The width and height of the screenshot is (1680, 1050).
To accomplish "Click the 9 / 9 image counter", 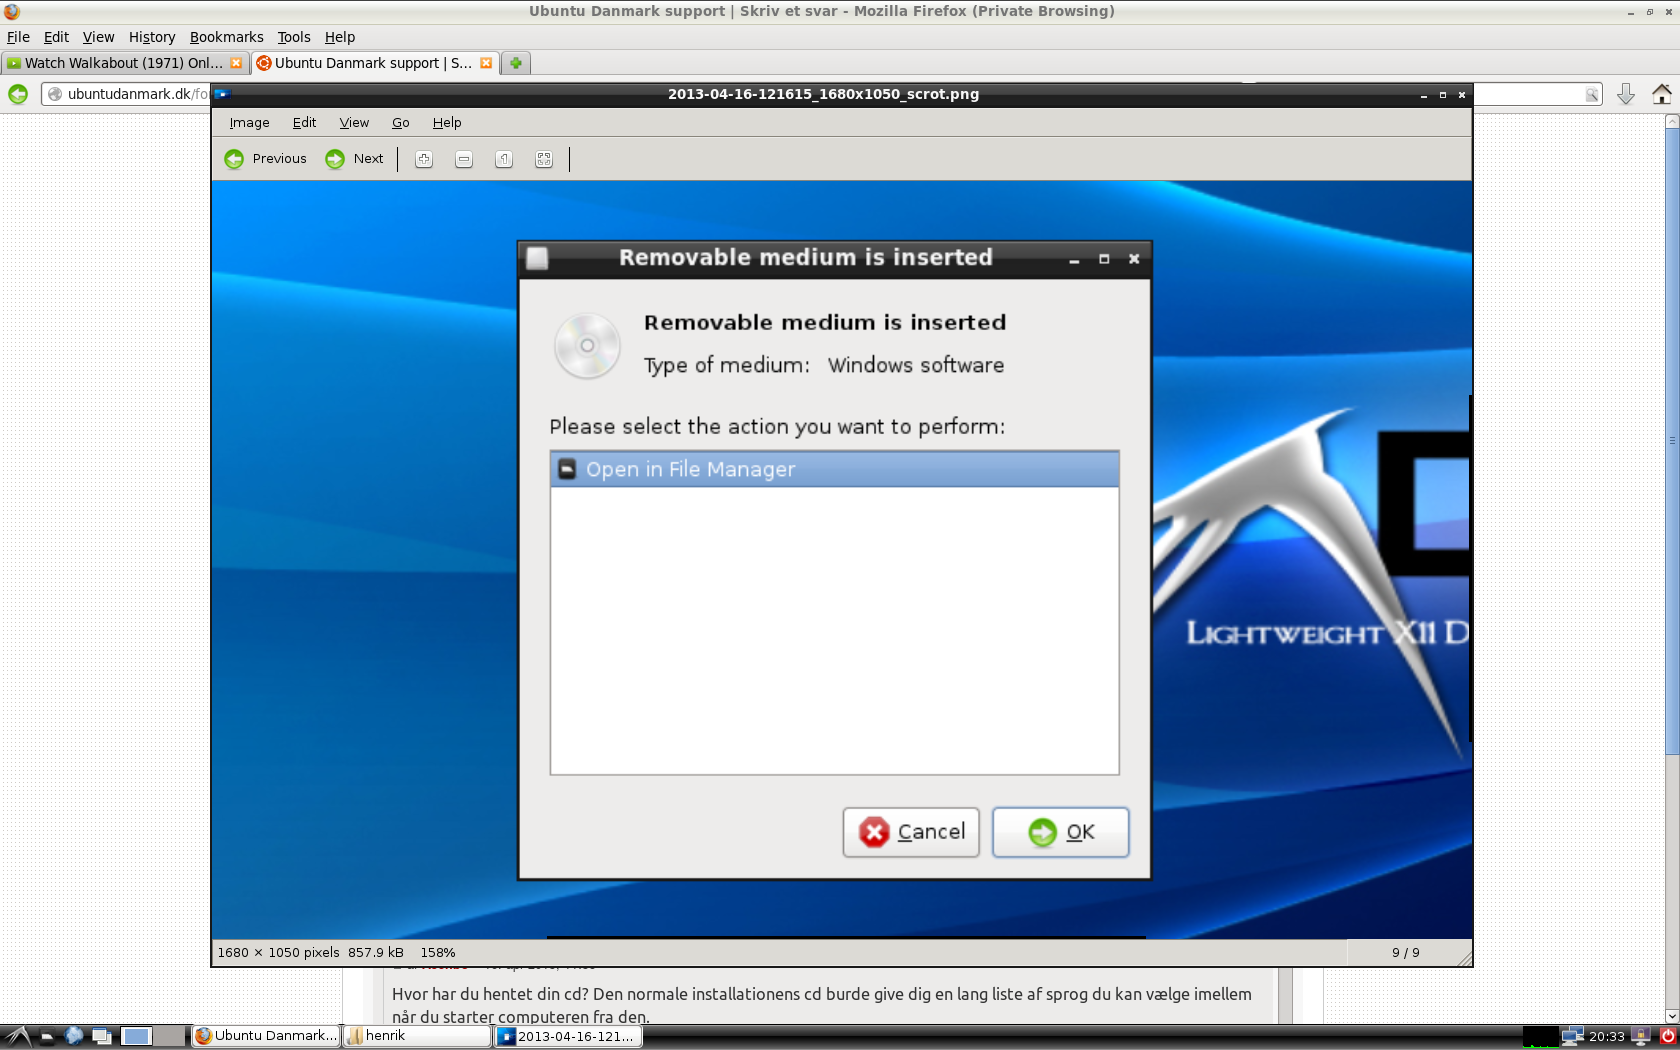I will pos(1405,953).
